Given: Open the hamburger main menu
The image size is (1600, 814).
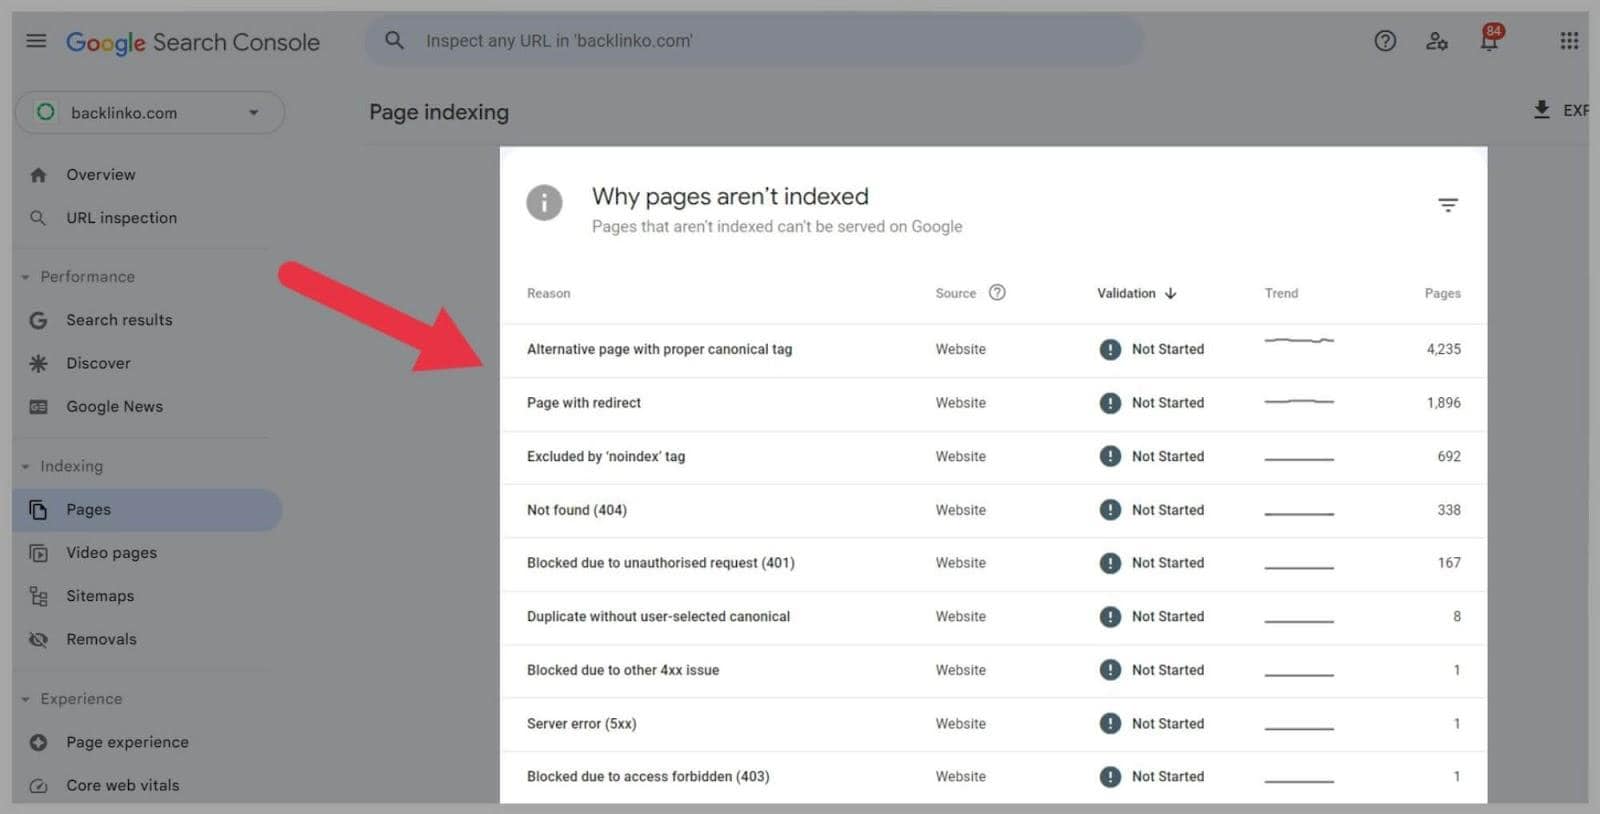Looking at the screenshot, I should [x=36, y=41].
